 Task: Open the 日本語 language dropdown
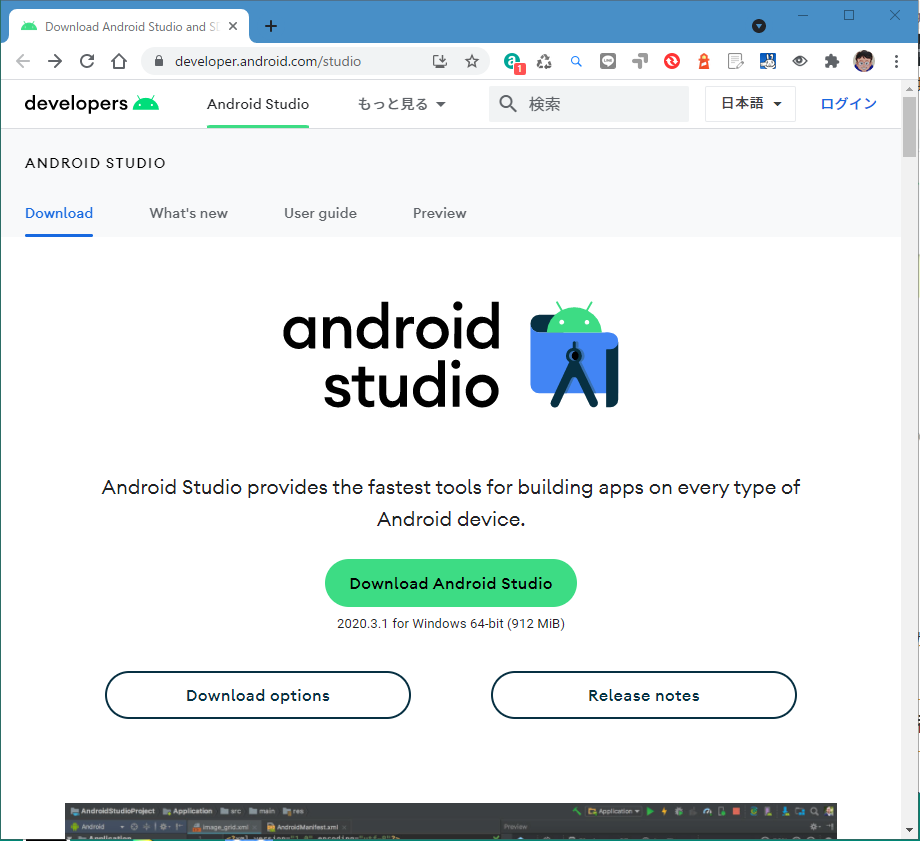click(x=750, y=103)
